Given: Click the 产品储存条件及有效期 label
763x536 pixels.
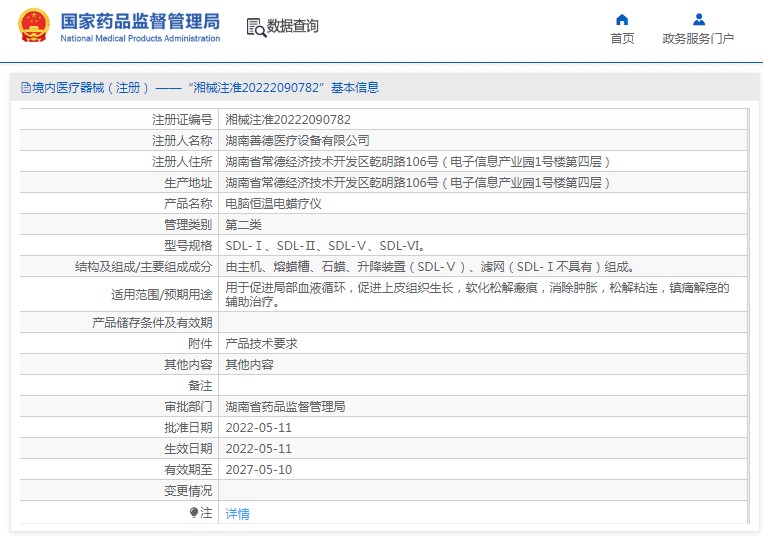Looking at the screenshot, I should 152,322.
